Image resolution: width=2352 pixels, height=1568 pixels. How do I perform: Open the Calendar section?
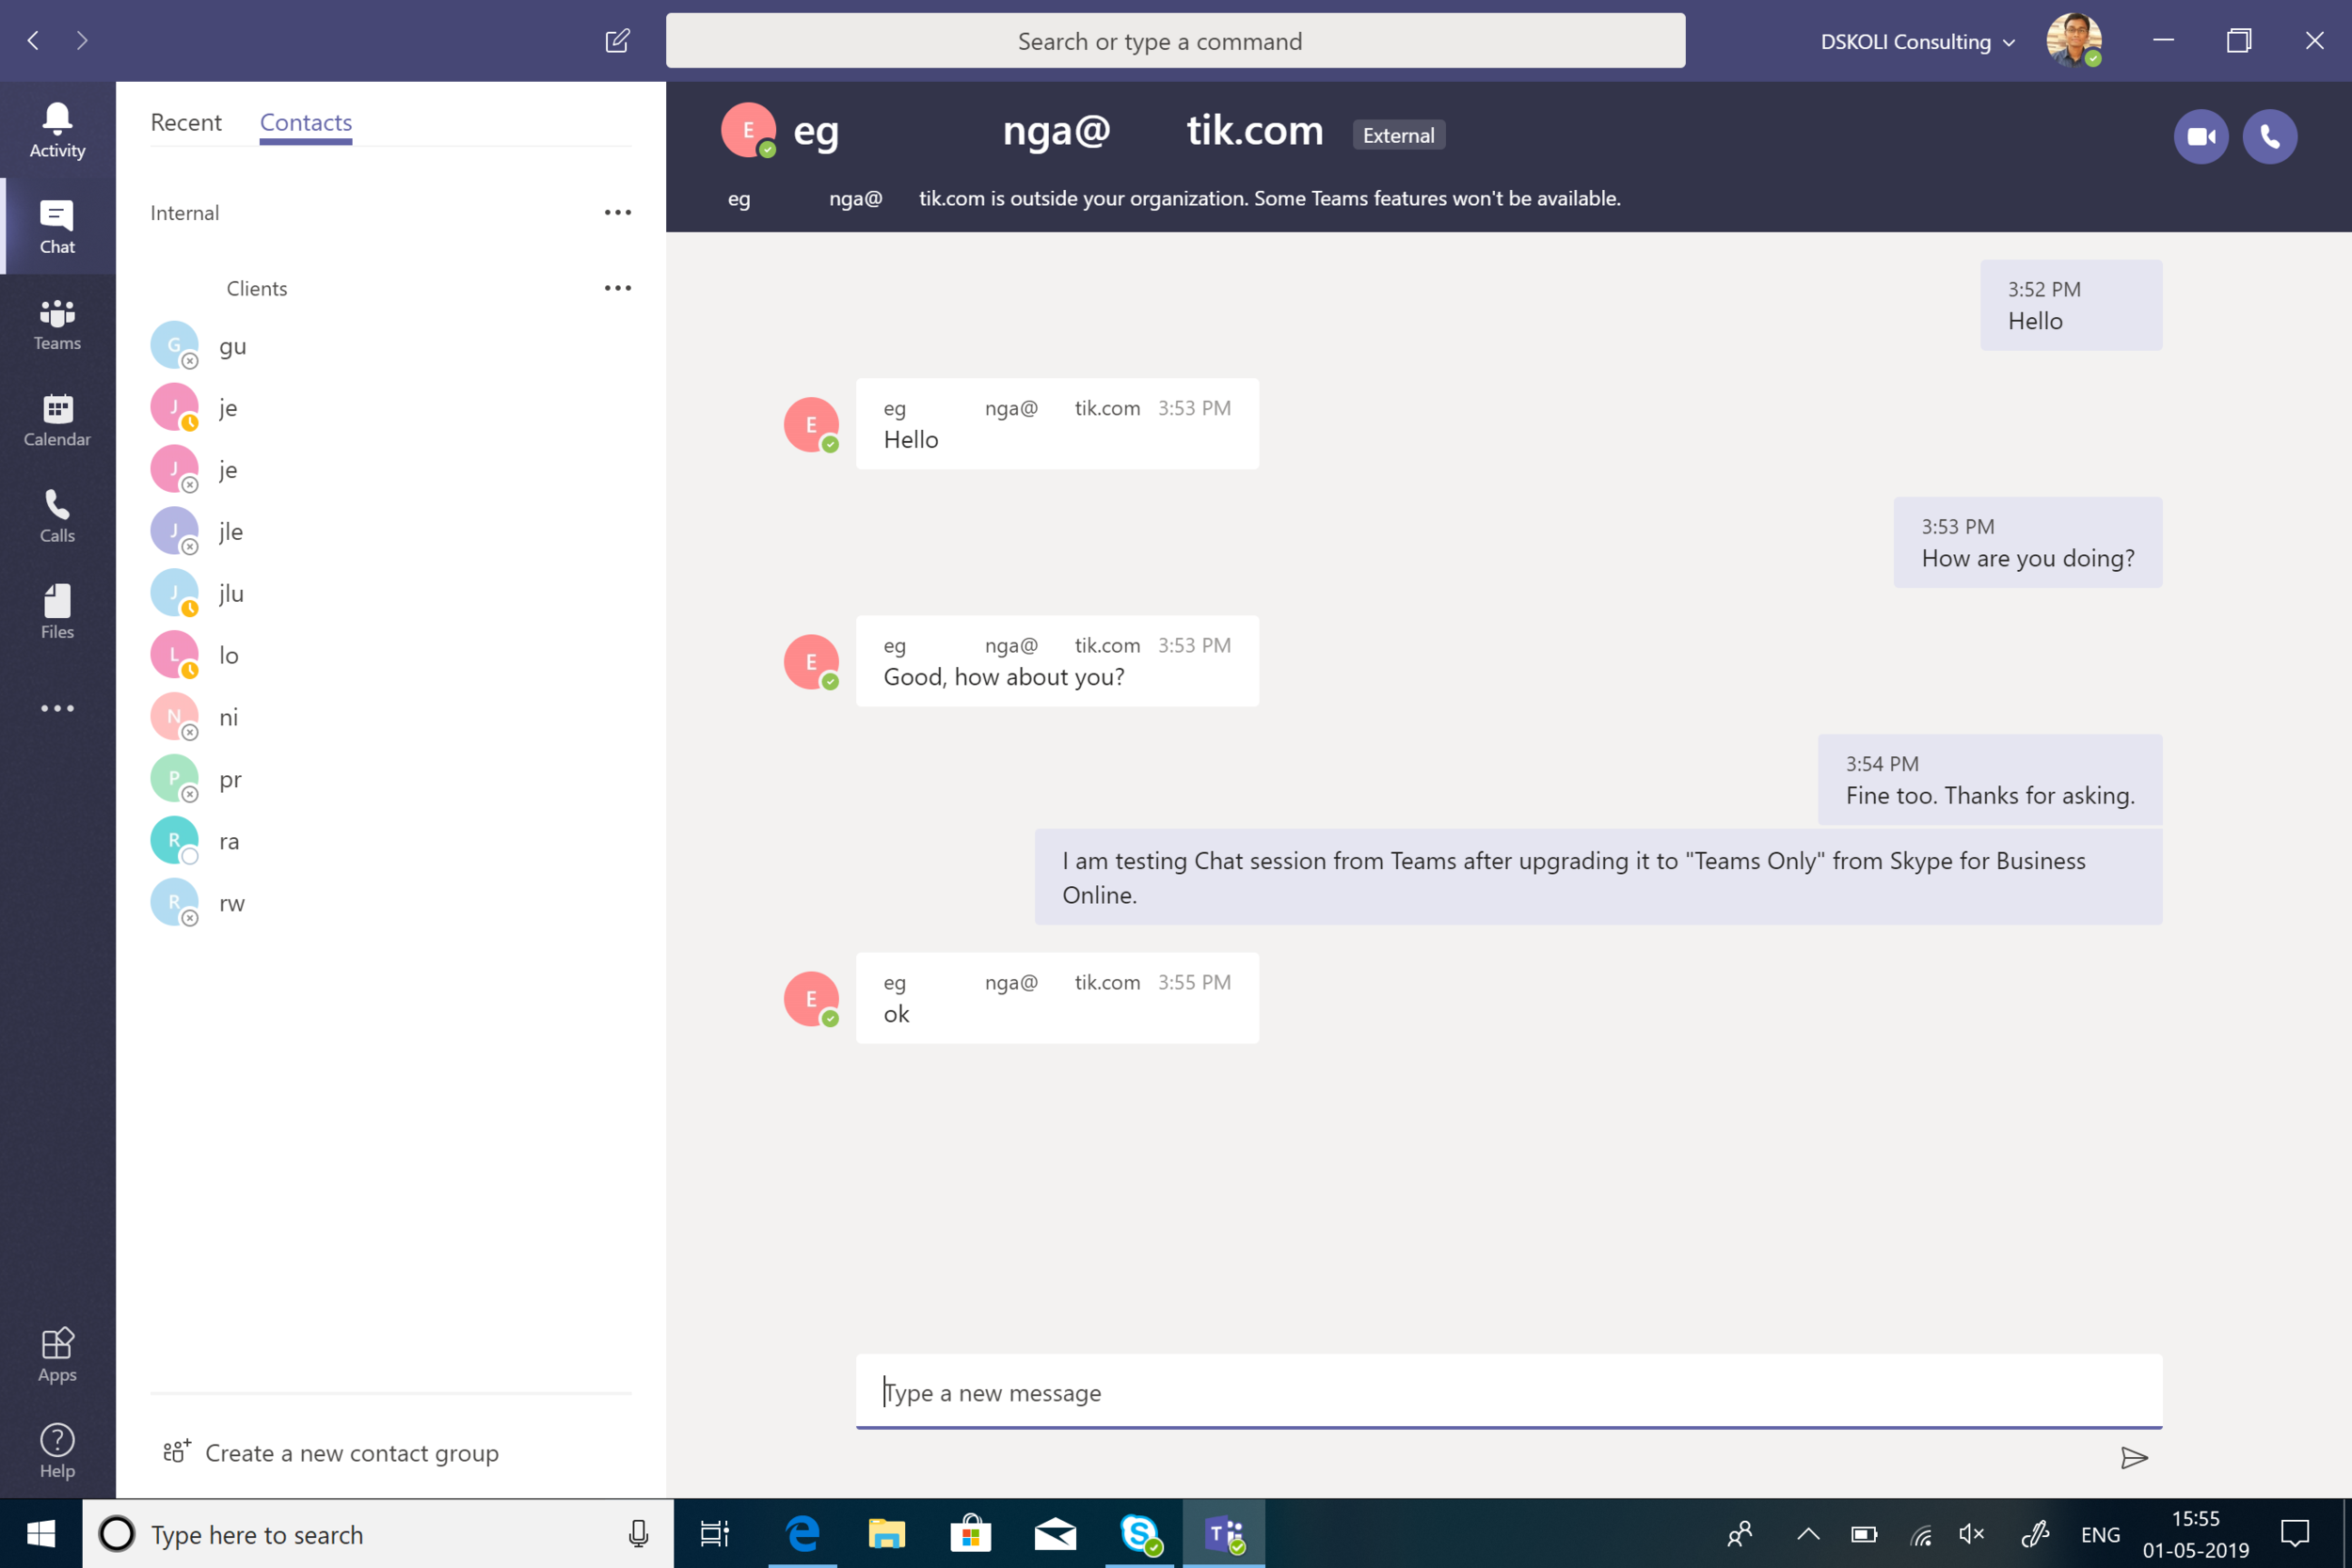click(x=57, y=419)
